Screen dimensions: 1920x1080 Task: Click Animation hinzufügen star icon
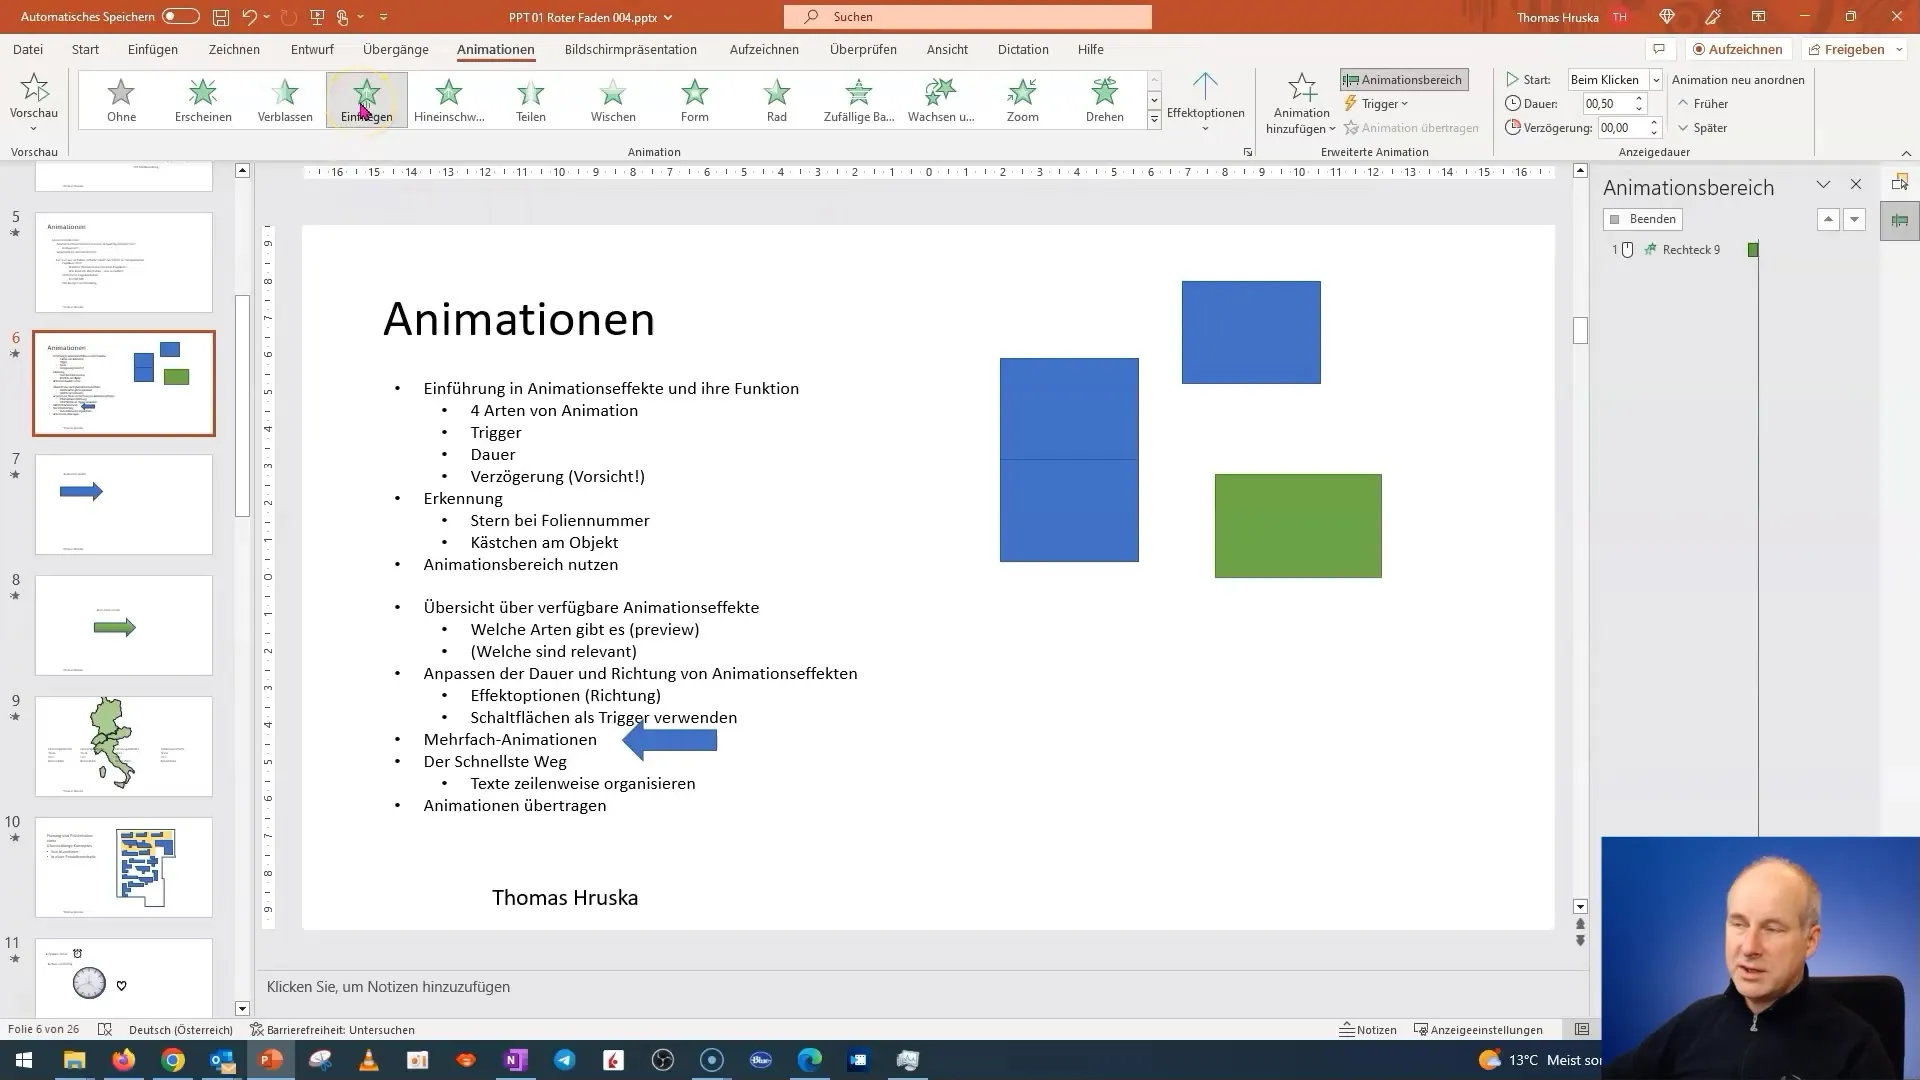click(1302, 87)
